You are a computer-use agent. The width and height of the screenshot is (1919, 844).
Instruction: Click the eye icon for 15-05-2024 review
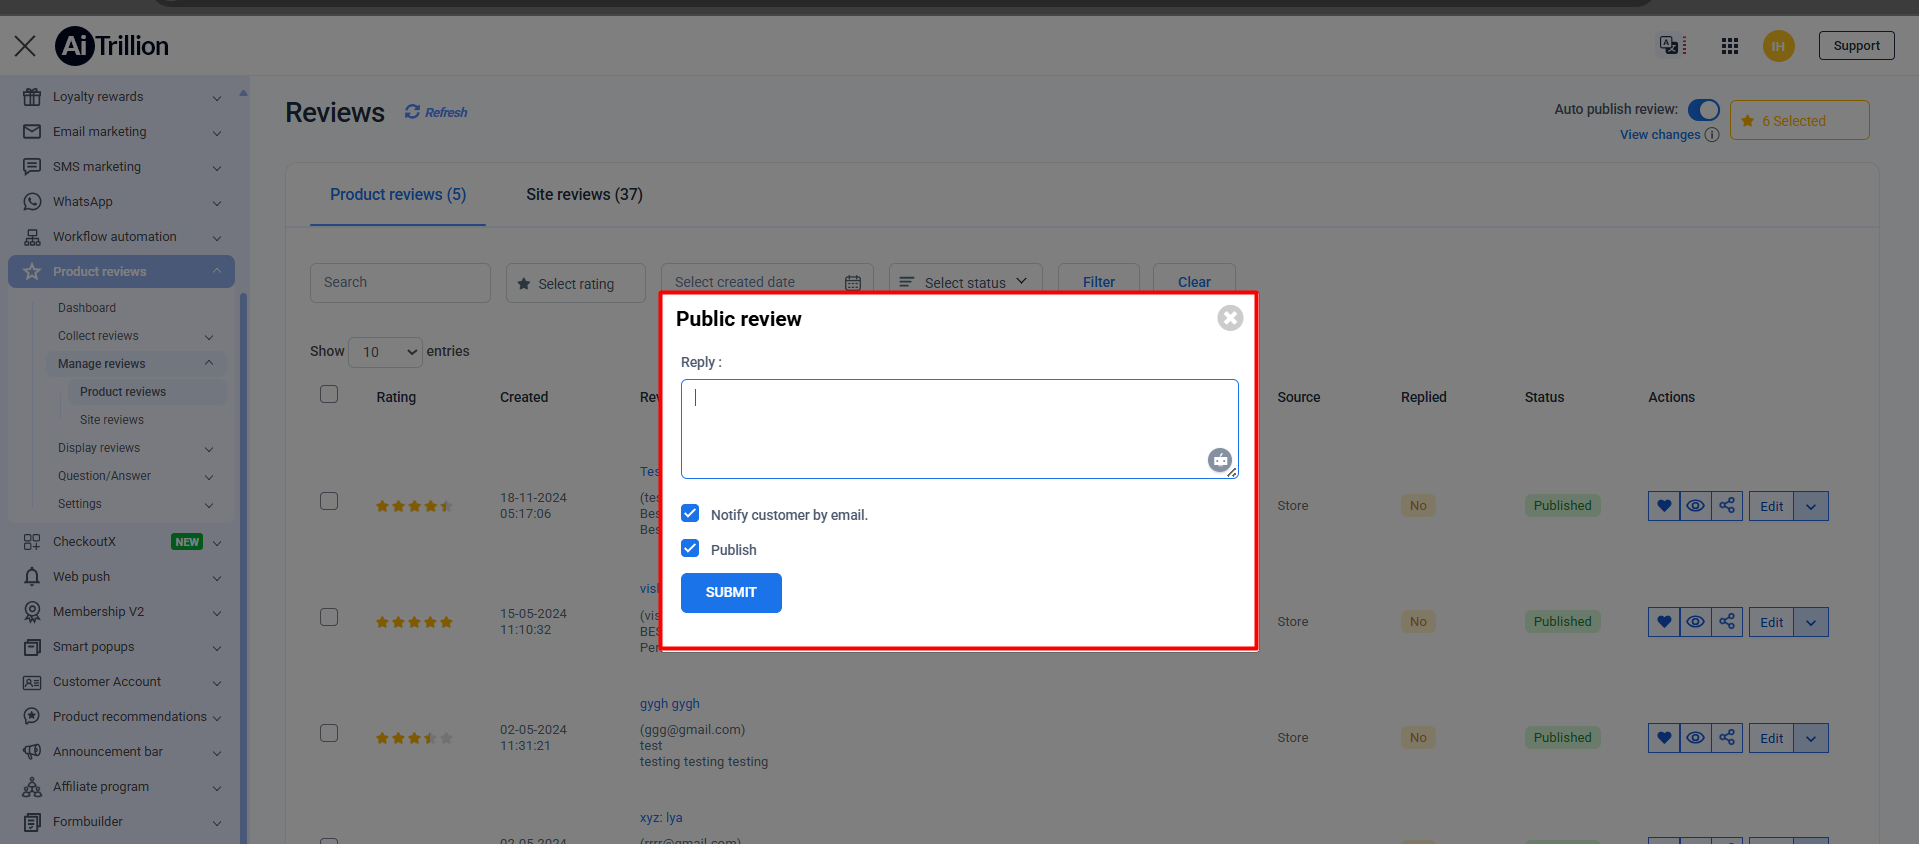(1696, 622)
